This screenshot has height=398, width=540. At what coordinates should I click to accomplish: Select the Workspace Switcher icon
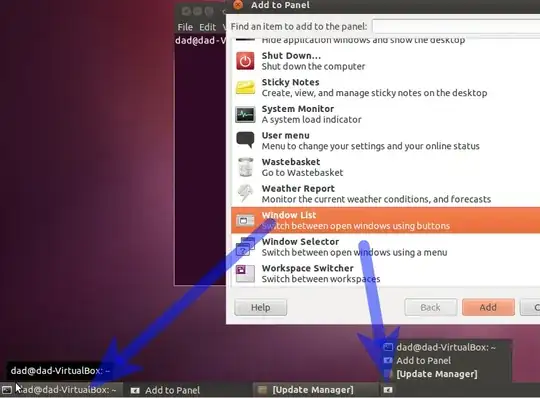[x=245, y=273]
